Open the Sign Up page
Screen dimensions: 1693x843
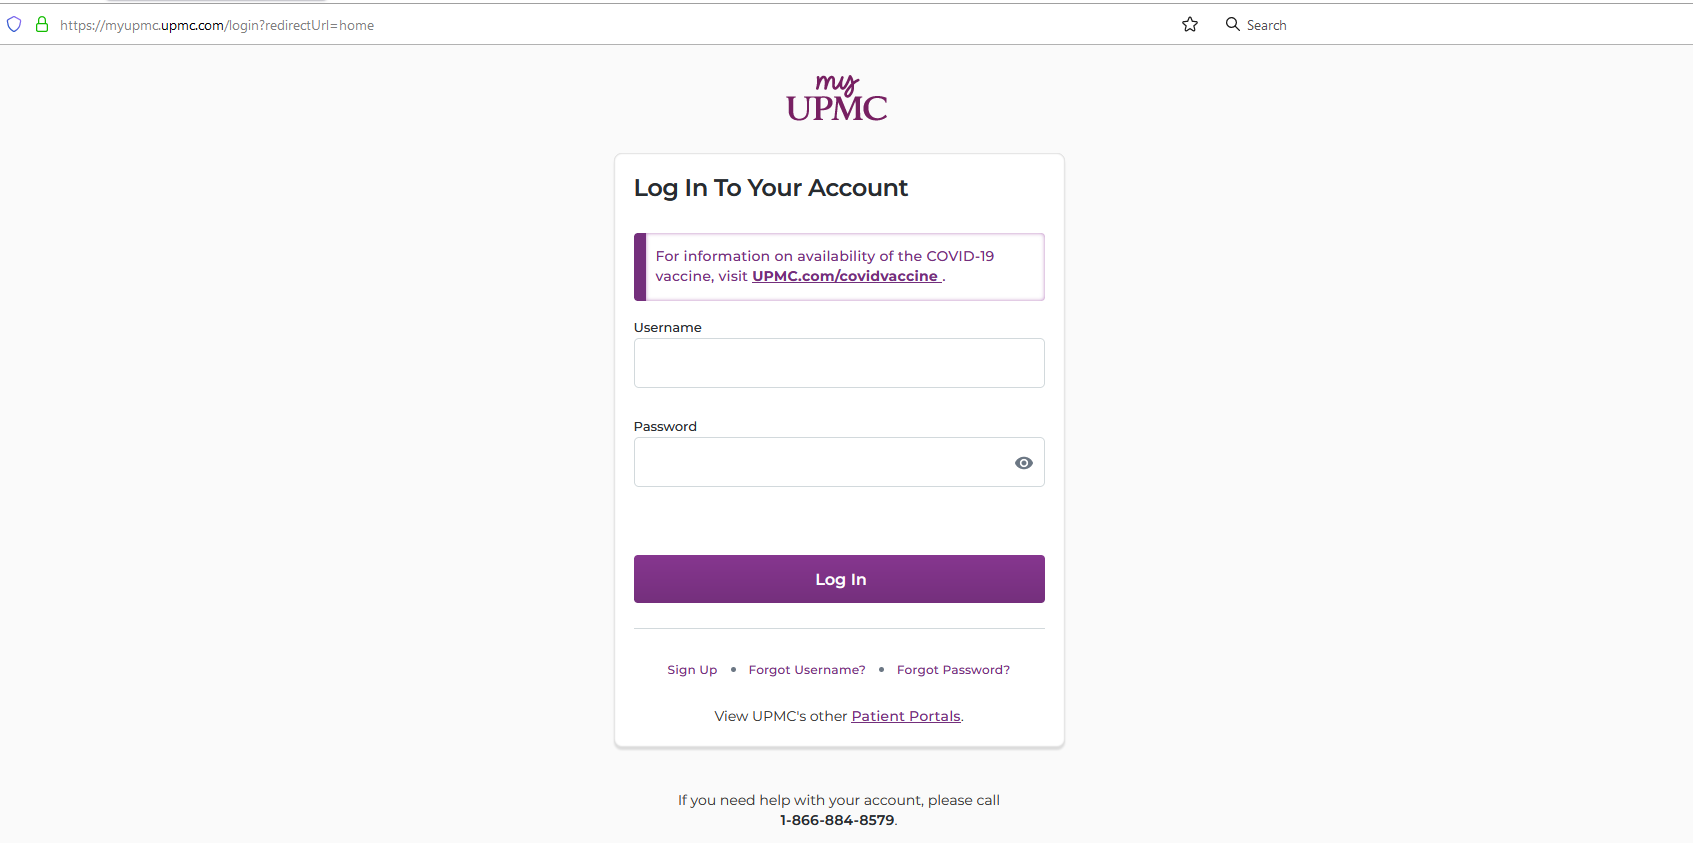[x=691, y=669]
